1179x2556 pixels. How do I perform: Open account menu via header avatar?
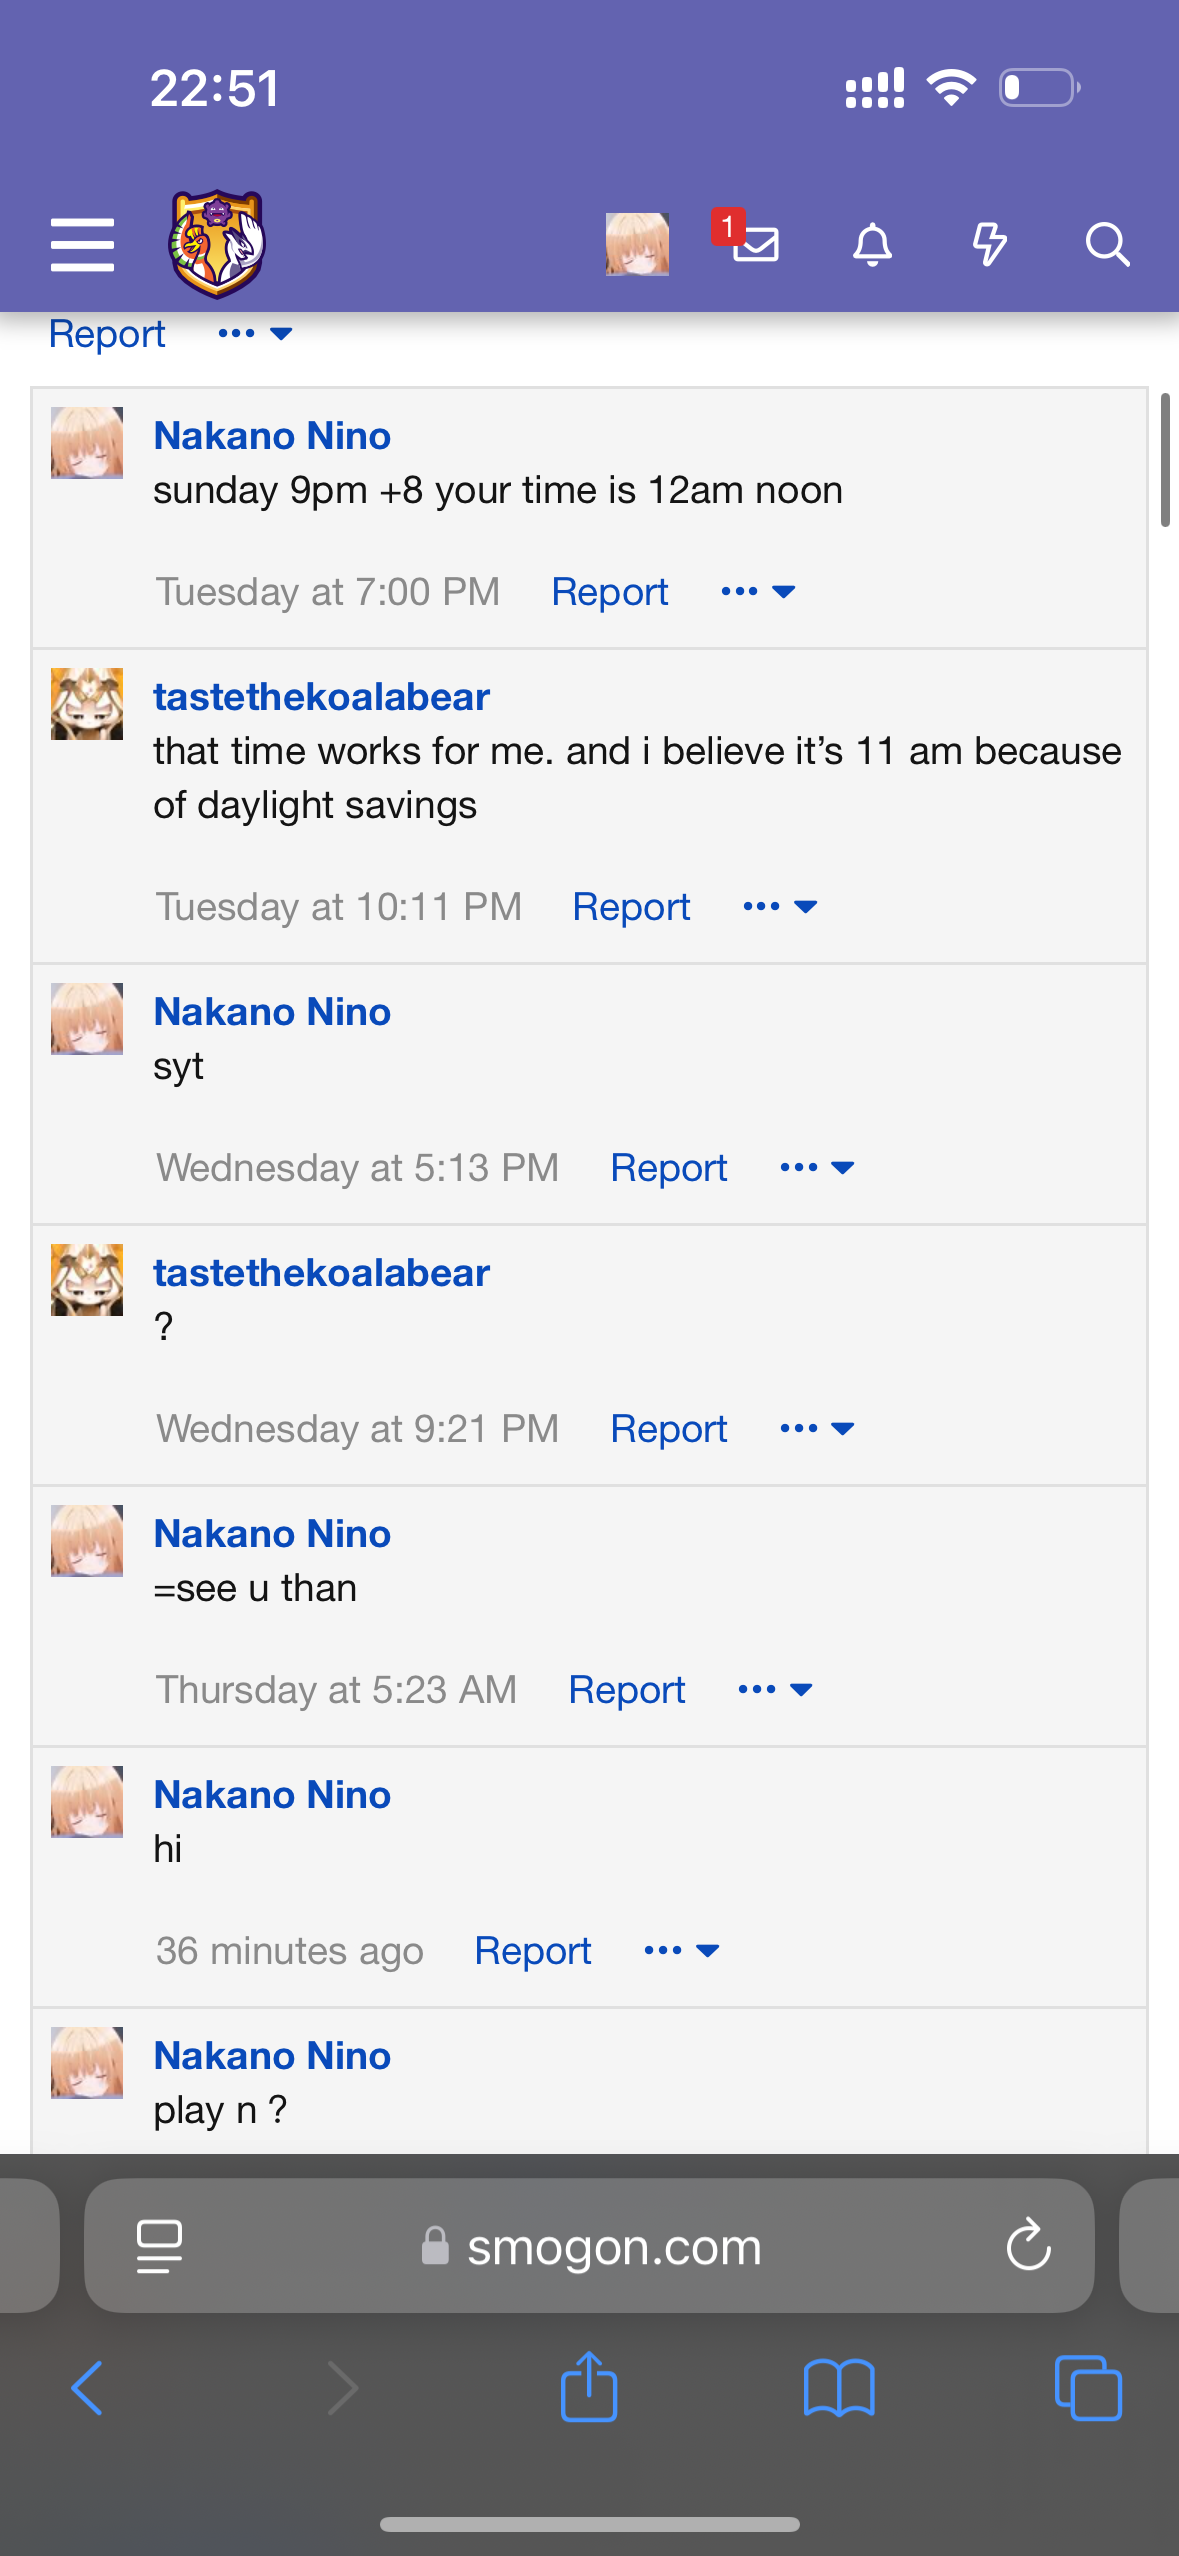[637, 244]
